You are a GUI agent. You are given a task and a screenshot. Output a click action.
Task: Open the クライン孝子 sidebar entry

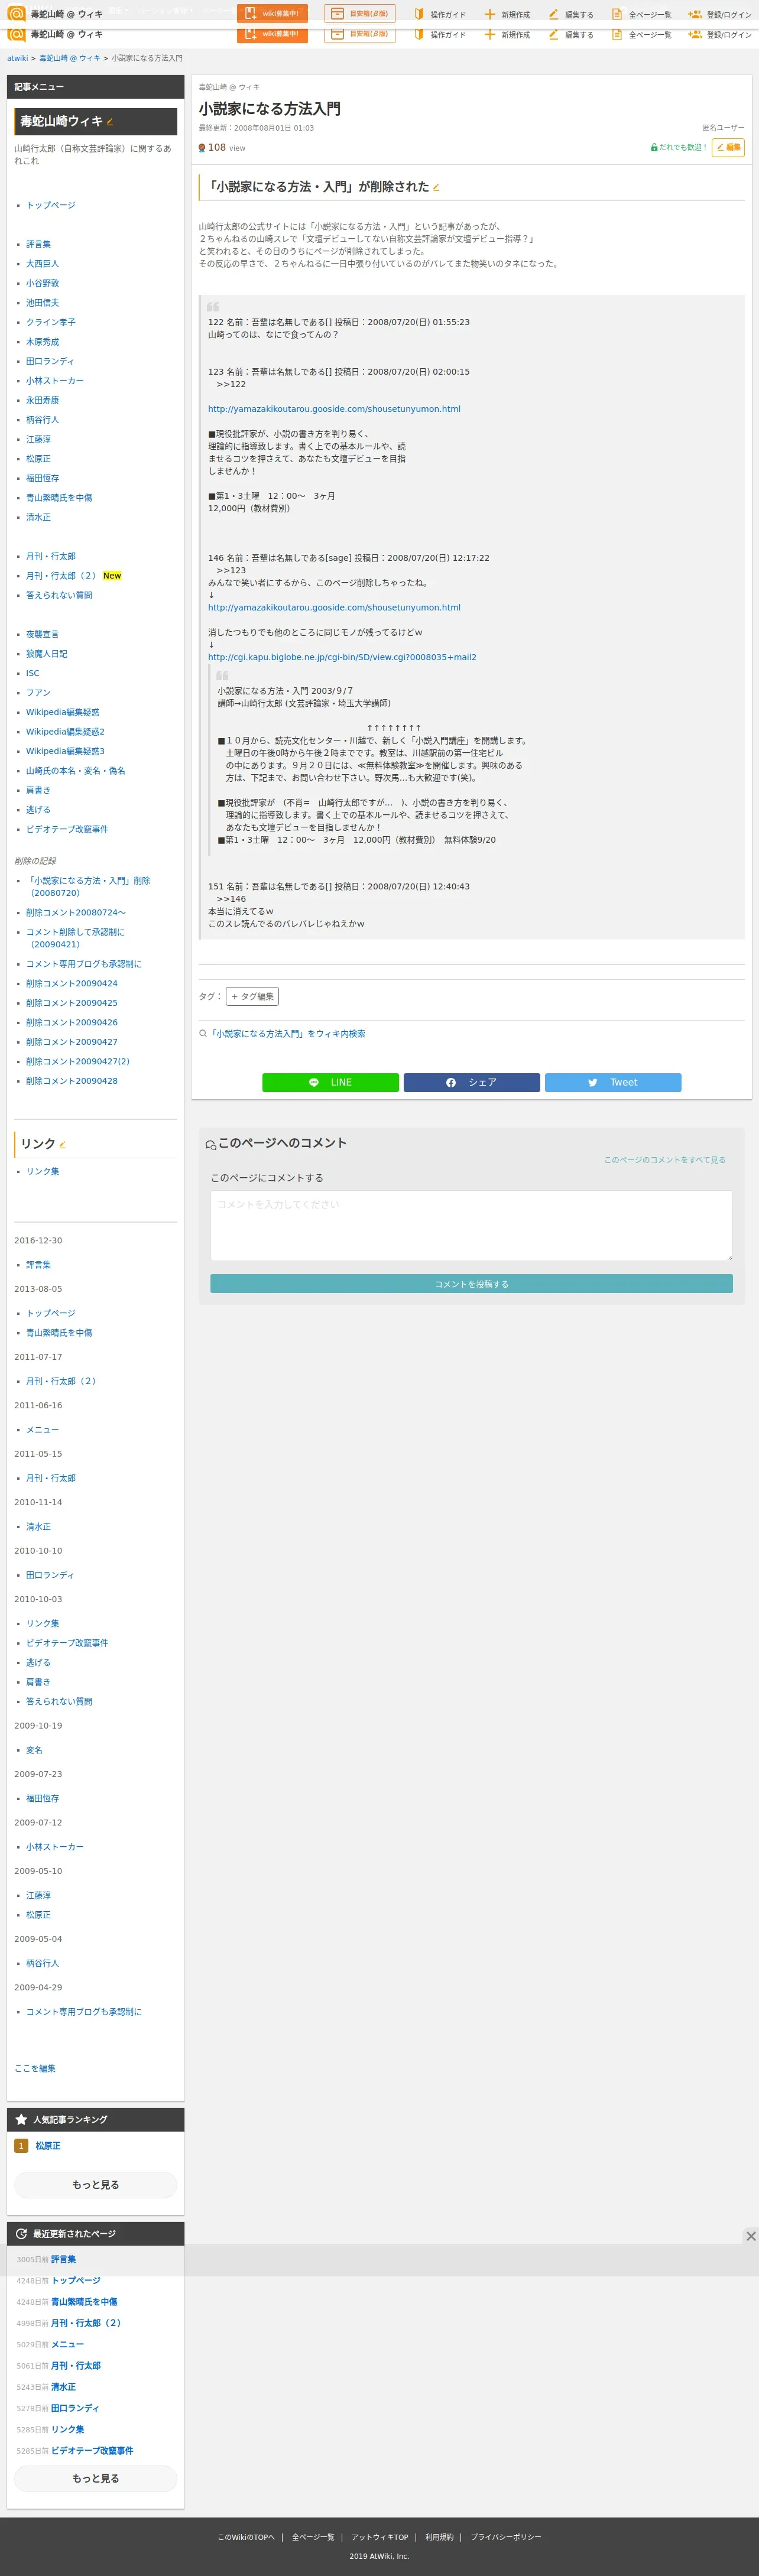tap(50, 322)
